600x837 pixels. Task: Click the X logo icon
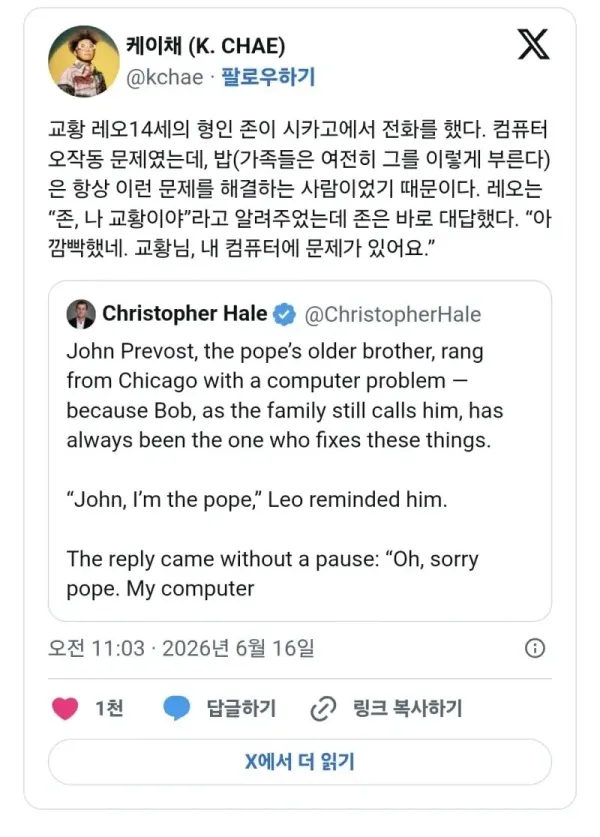pyautogui.click(x=533, y=44)
